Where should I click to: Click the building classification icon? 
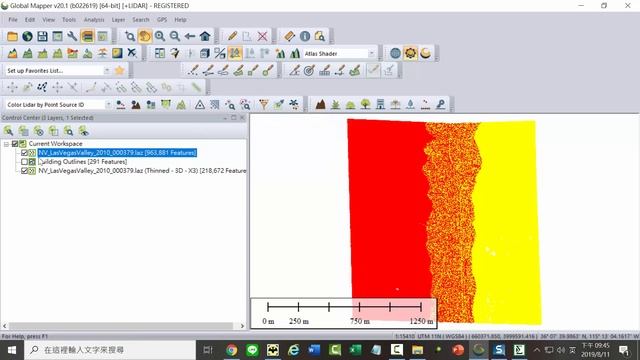(380, 104)
